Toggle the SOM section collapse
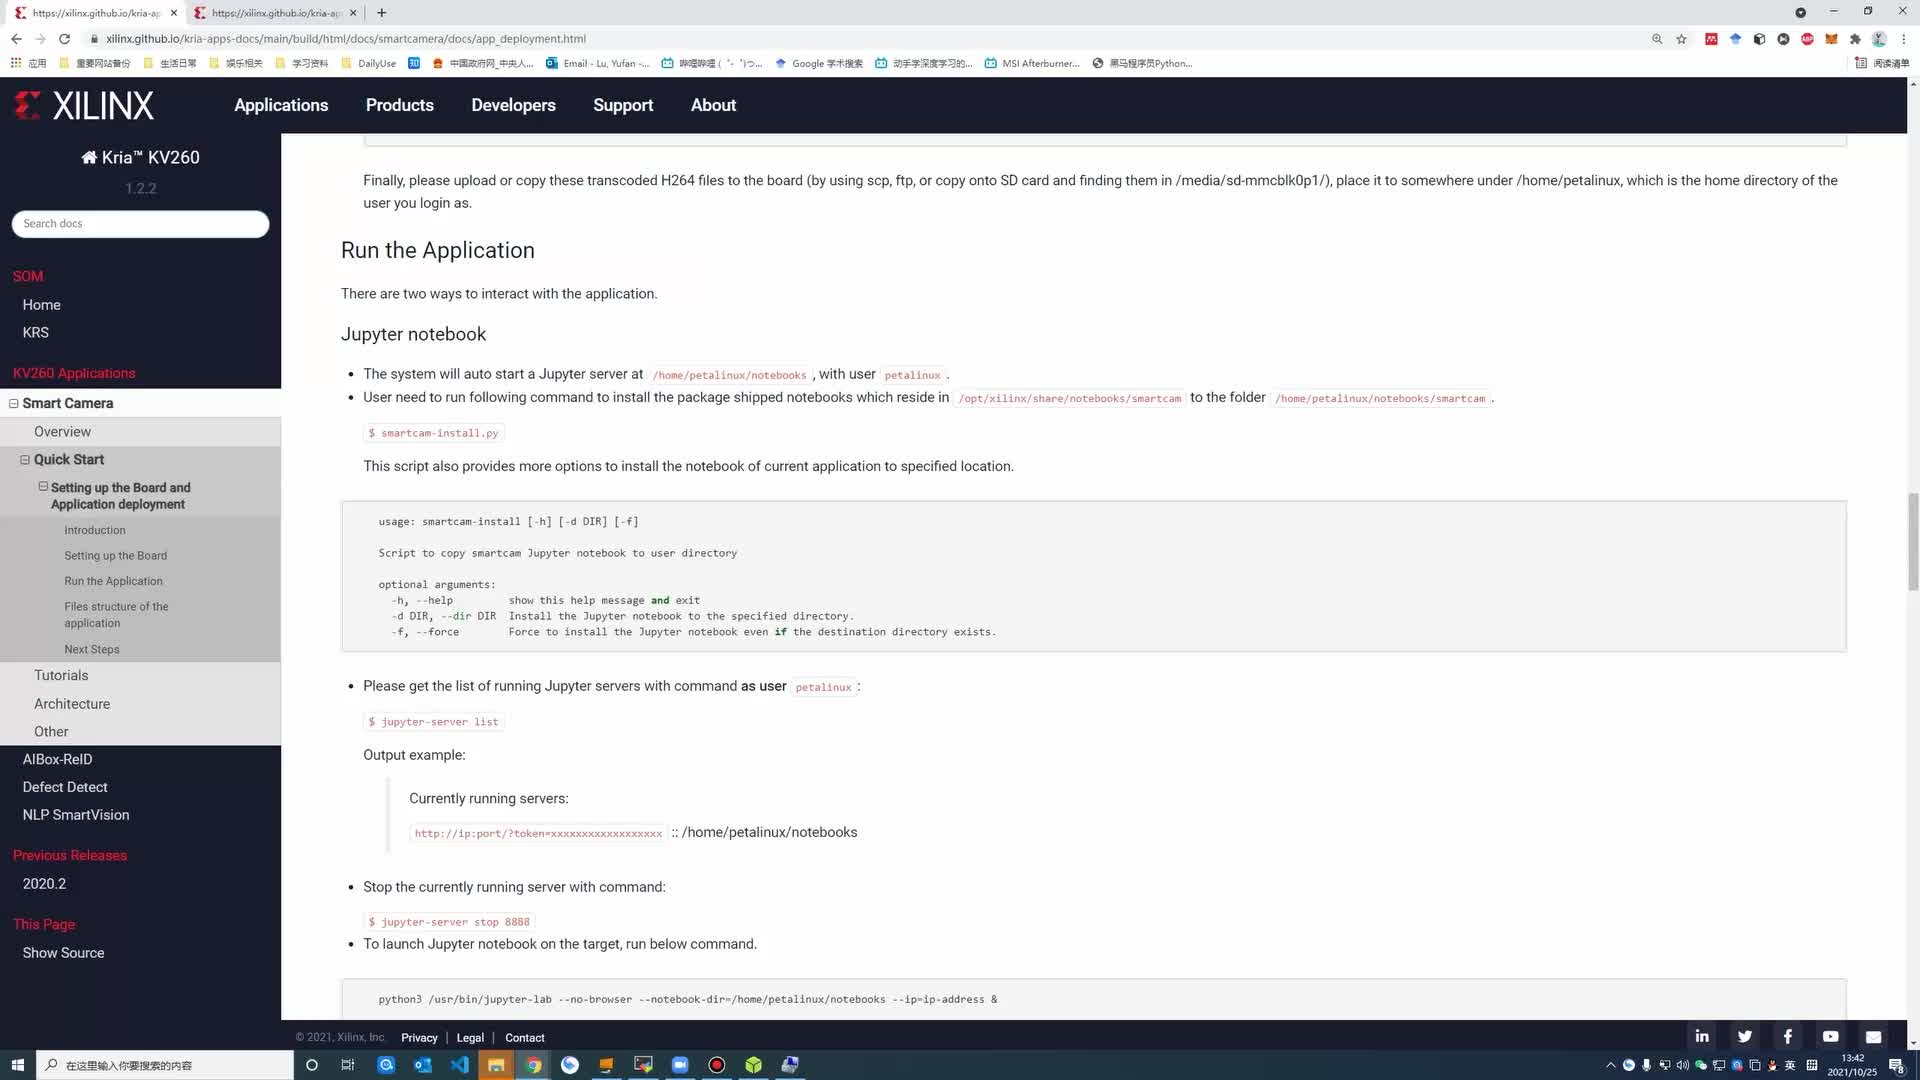Viewport: 1920px width, 1080px height. pos(26,276)
